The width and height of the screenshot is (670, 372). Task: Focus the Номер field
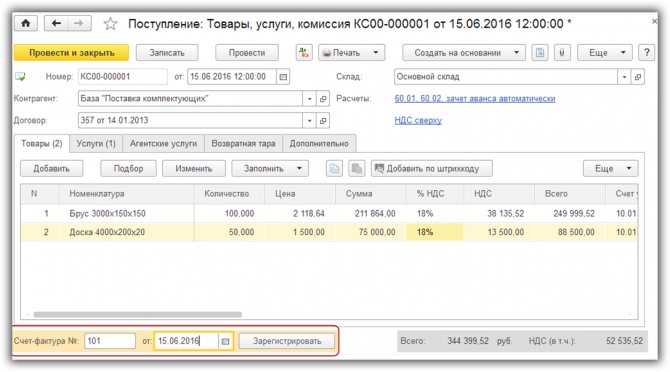click(123, 77)
